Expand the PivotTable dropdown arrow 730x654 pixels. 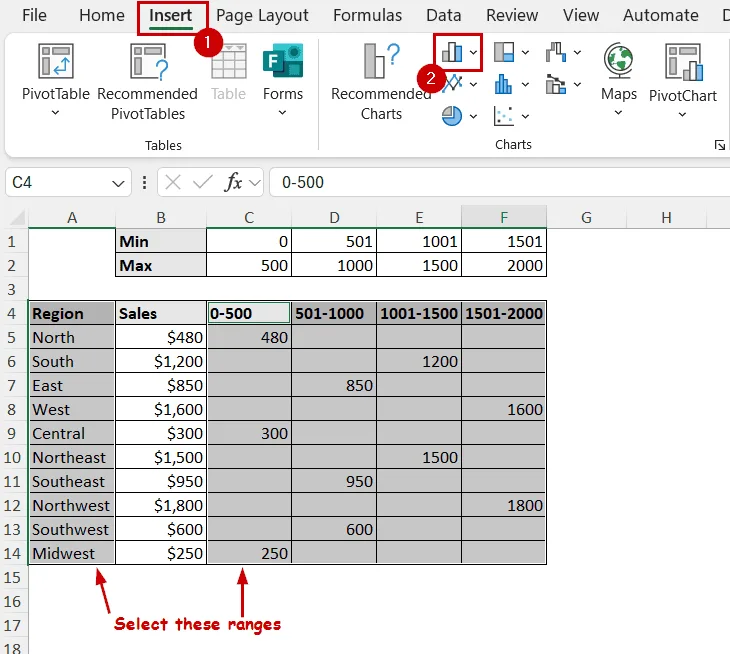tap(55, 113)
